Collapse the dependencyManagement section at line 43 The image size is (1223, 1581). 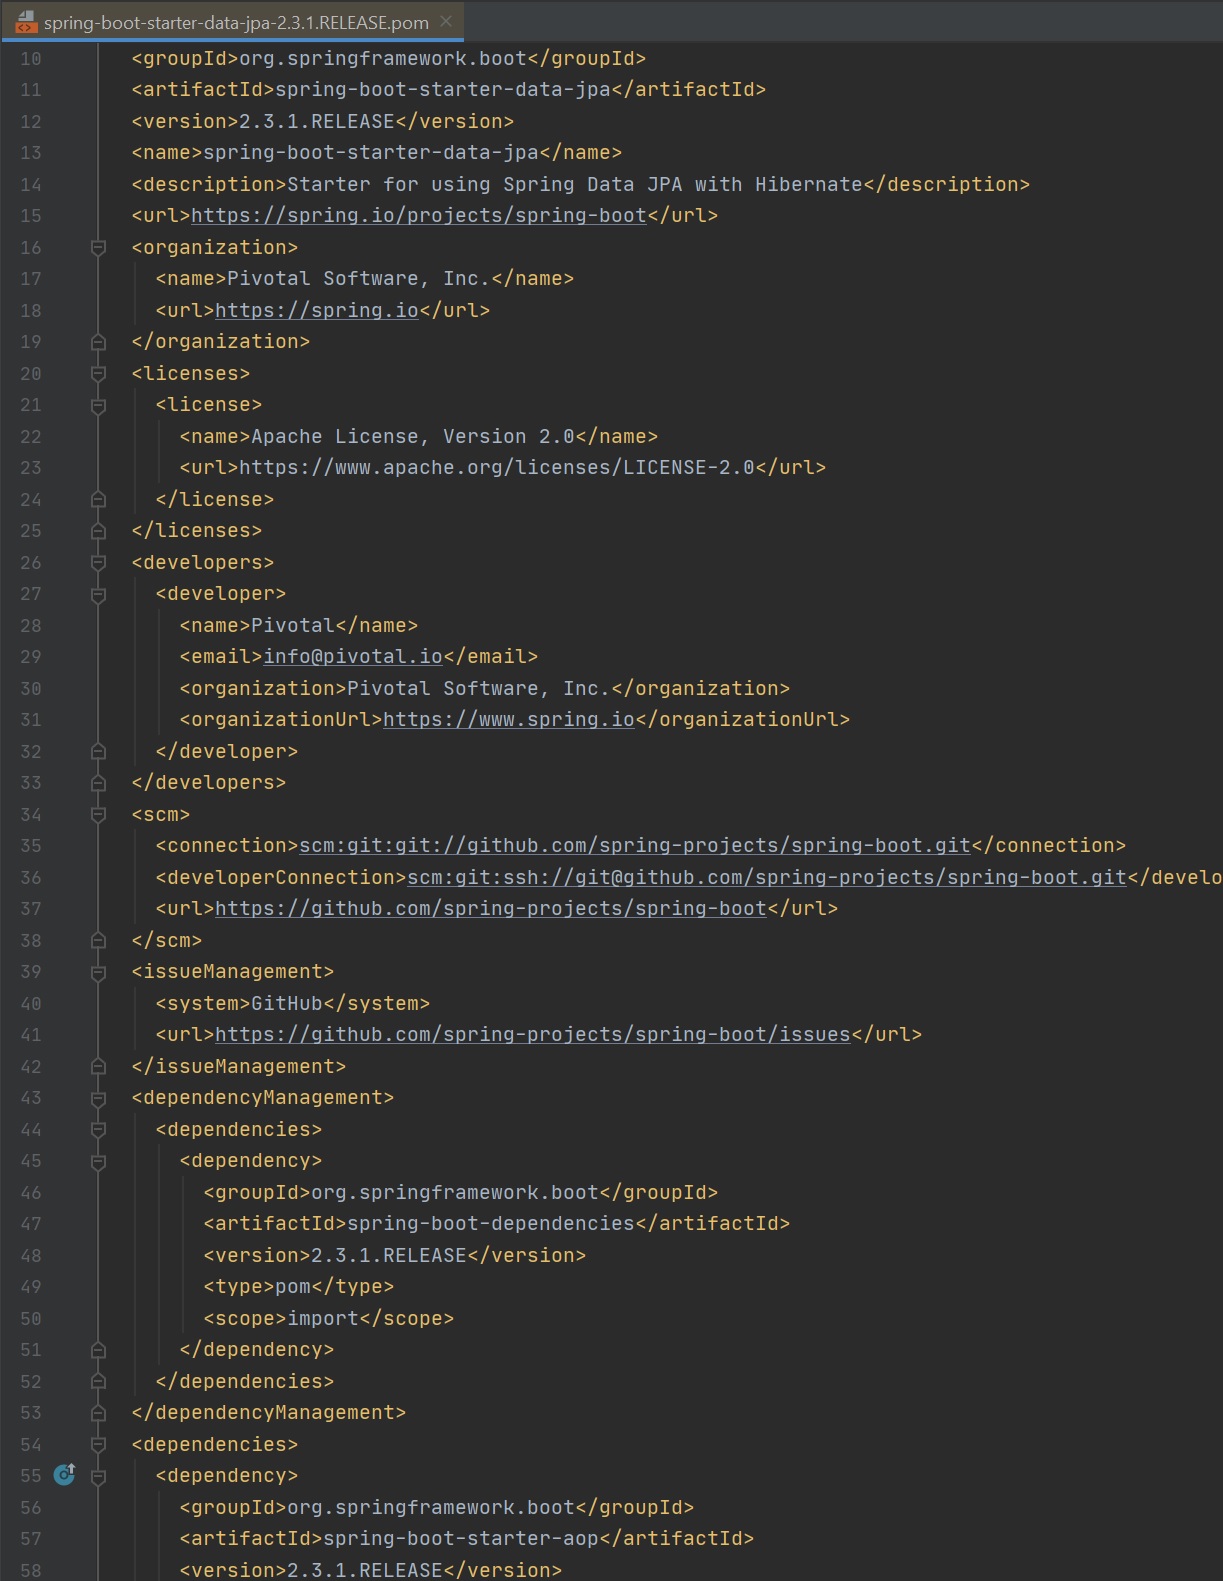coord(98,1098)
